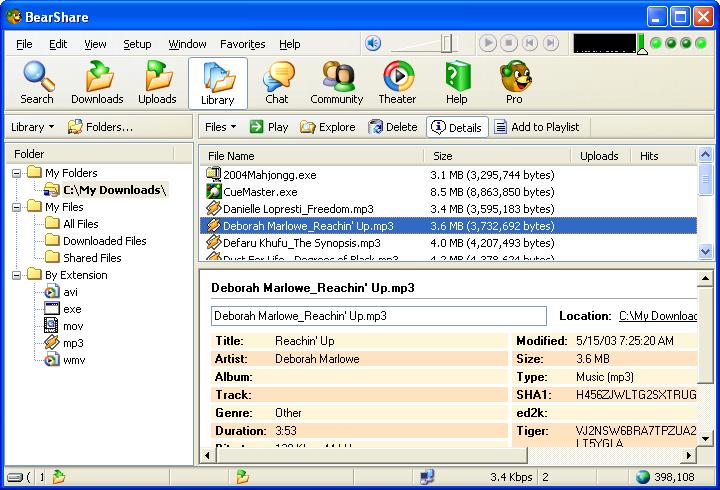This screenshot has width=720, height=490.
Task: Open the Help menu
Action: click(x=289, y=44)
